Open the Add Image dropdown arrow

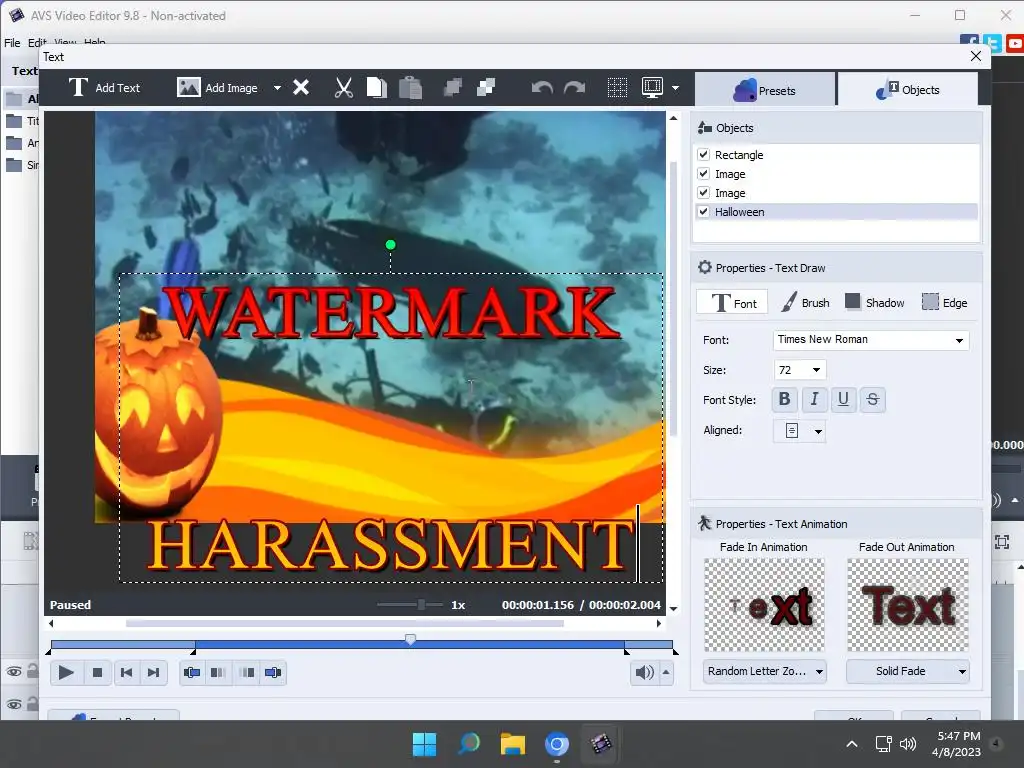(x=277, y=88)
